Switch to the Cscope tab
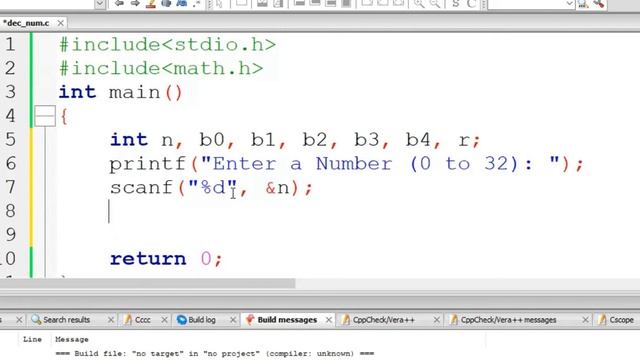 621,320
